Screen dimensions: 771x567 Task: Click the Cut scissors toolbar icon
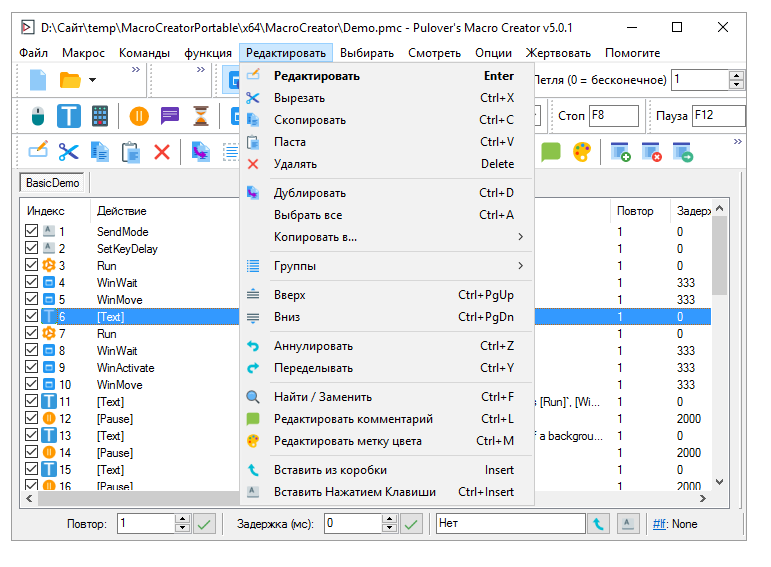[68, 151]
